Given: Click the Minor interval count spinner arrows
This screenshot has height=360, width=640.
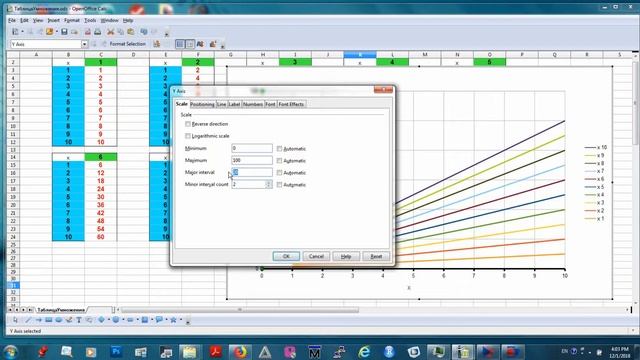Looking at the screenshot, I should click(x=269, y=184).
